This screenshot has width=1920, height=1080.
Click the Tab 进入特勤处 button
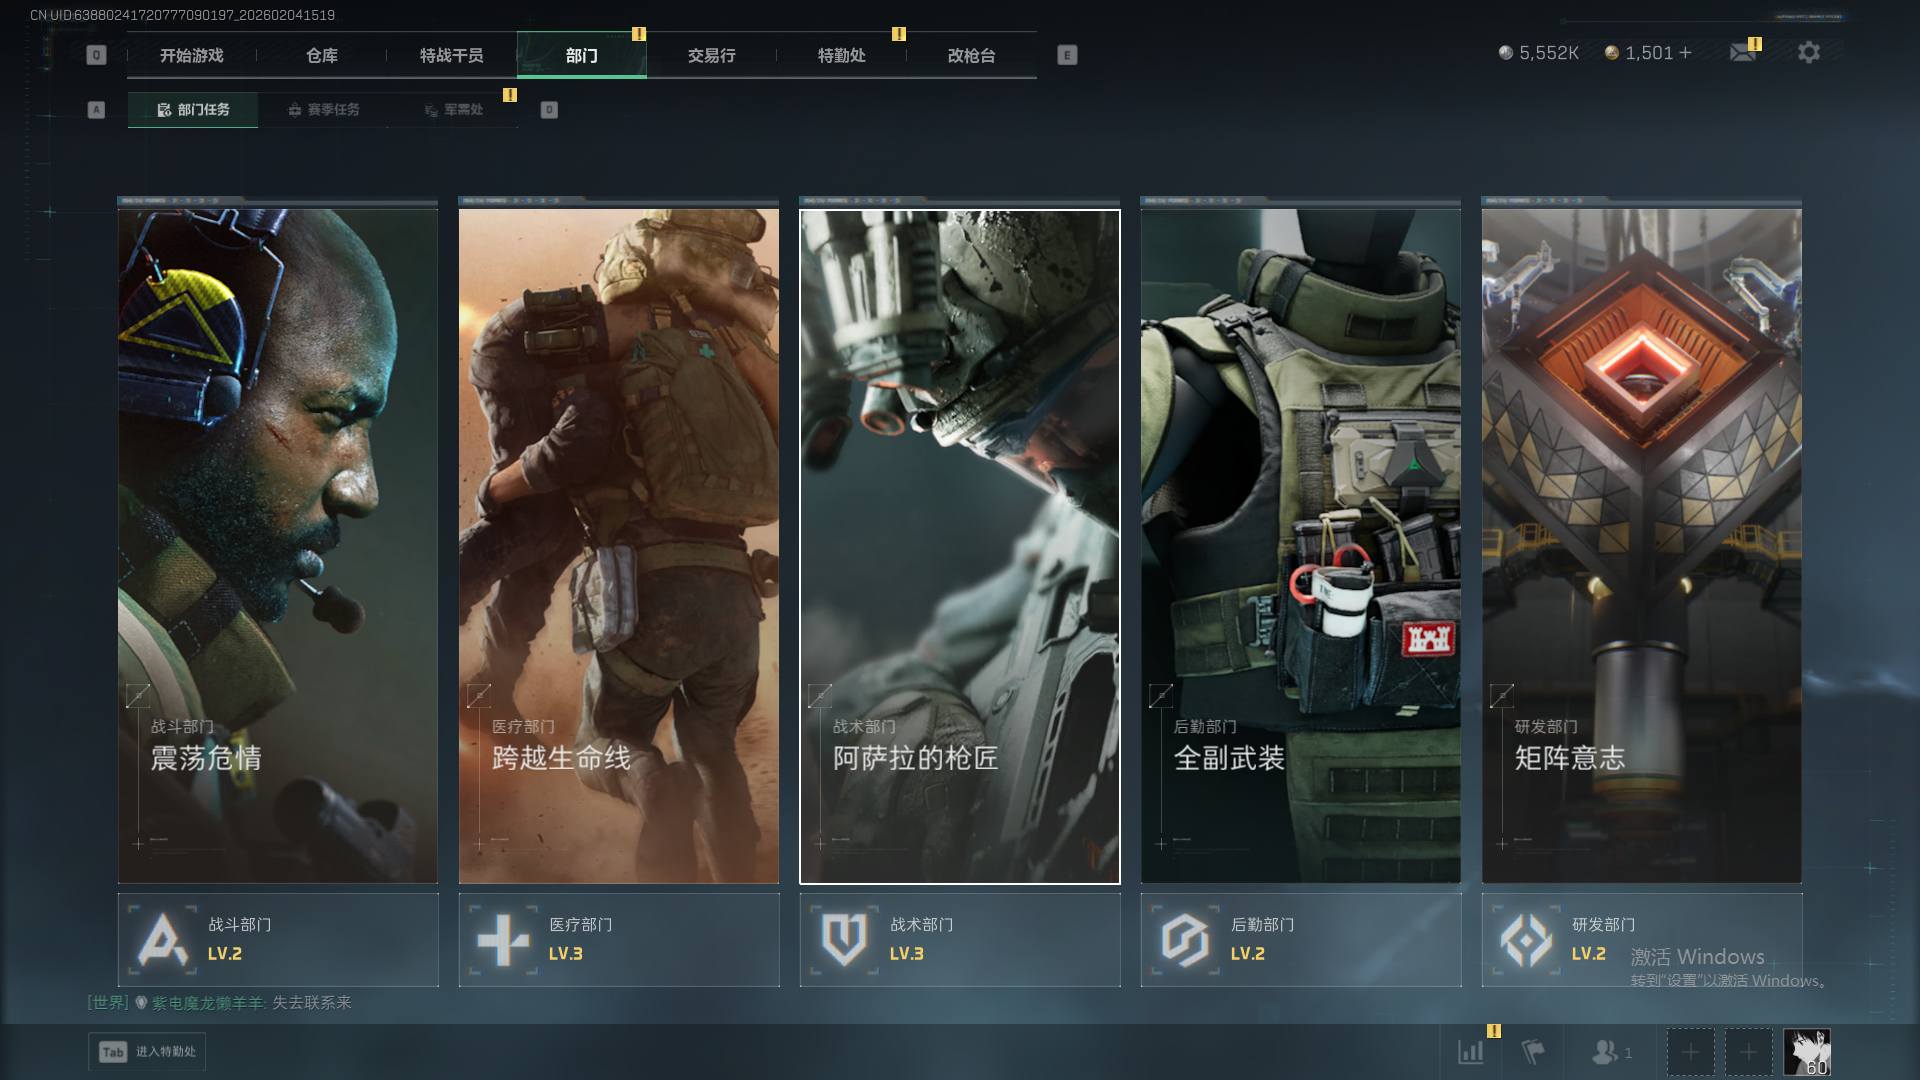[x=147, y=1052]
